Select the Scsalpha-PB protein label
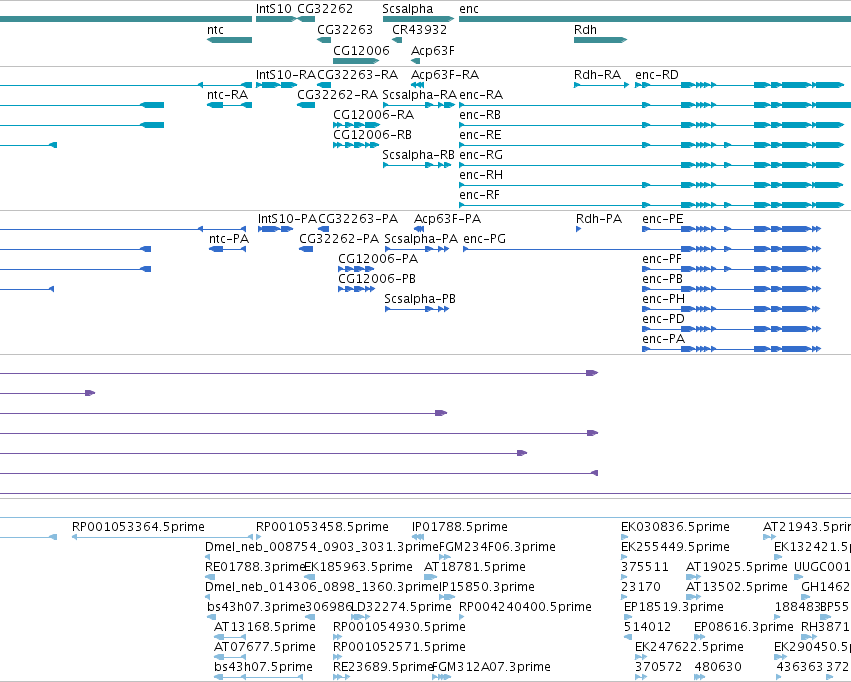 point(420,299)
